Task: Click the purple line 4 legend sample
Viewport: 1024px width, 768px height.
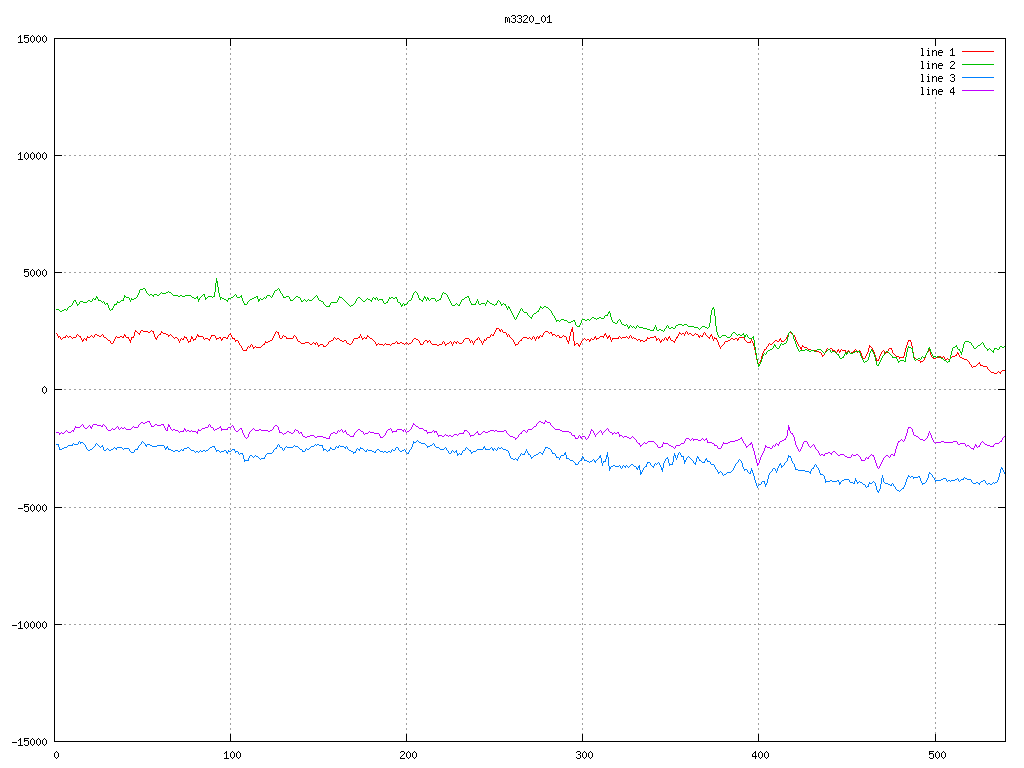Action: (978, 91)
